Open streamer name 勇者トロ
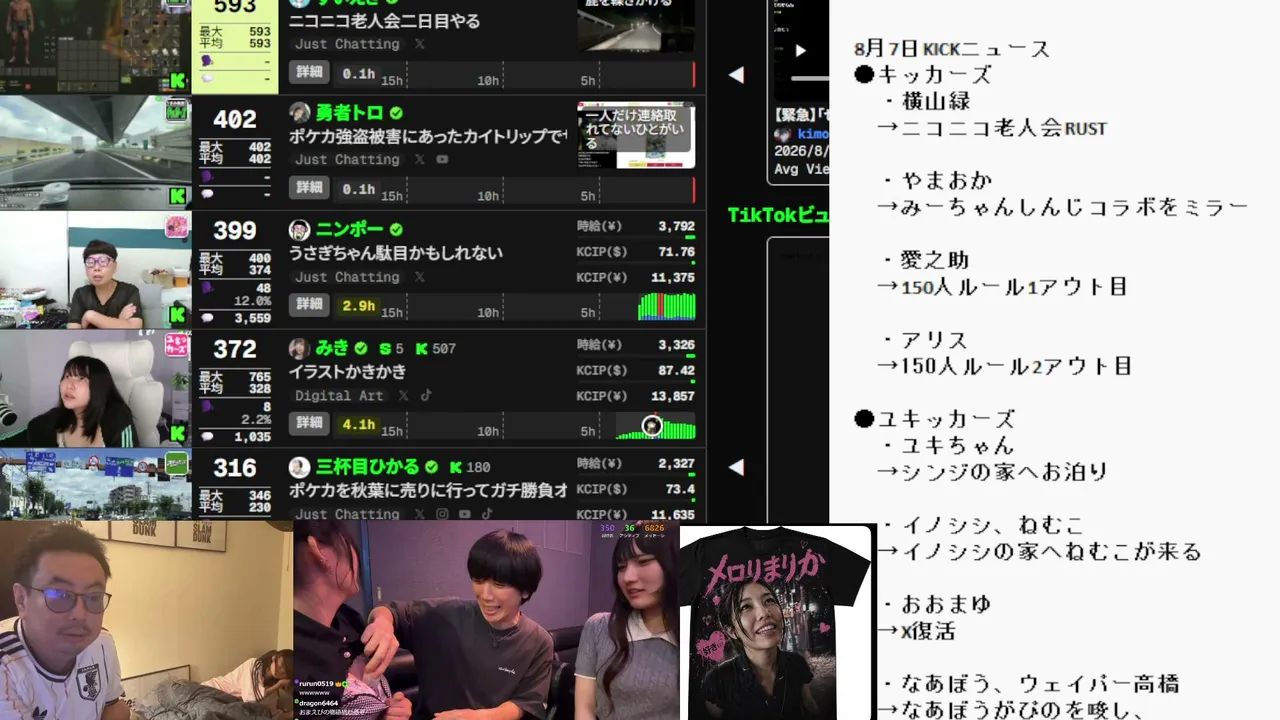This screenshot has width=1280, height=720. click(x=350, y=113)
